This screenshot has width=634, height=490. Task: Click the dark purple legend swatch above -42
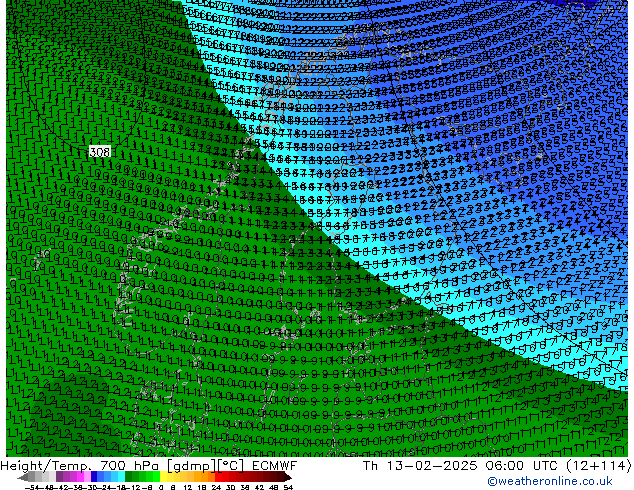click(59, 477)
